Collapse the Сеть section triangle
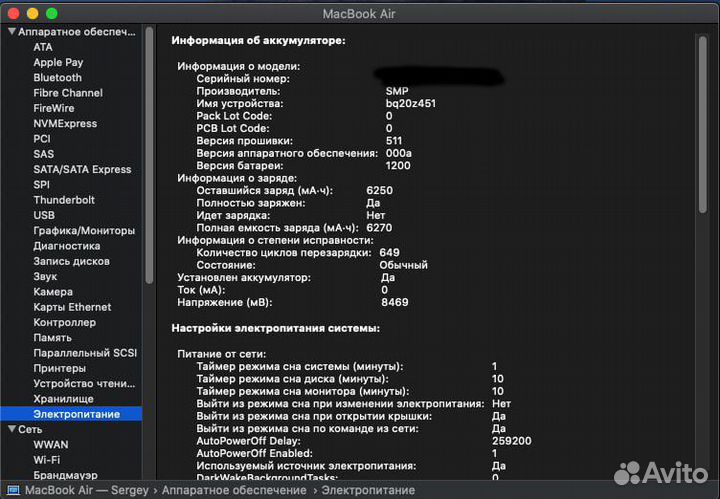This screenshot has height=499, width=720. click(x=11, y=429)
